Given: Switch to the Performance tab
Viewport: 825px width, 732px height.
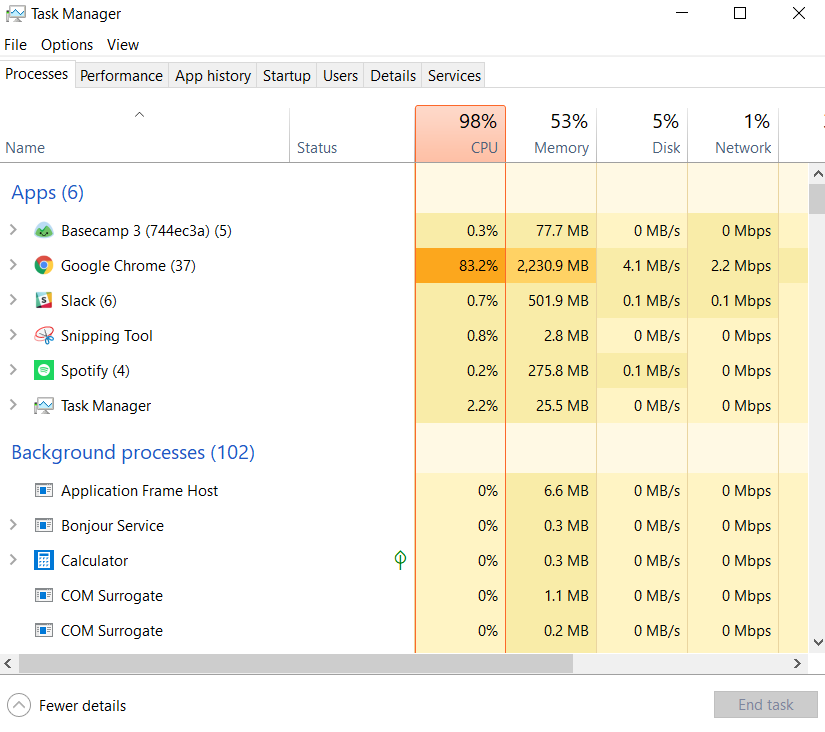Looking at the screenshot, I should click(x=122, y=76).
